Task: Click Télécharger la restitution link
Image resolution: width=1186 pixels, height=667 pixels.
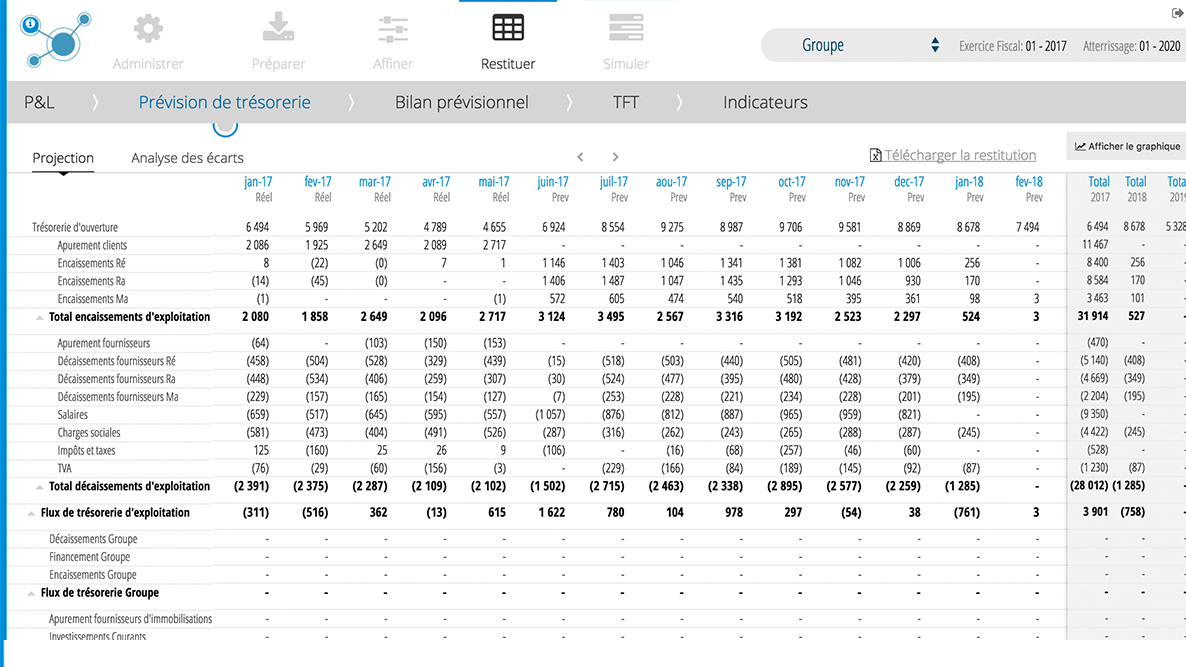Action: pyautogui.click(x=960, y=155)
